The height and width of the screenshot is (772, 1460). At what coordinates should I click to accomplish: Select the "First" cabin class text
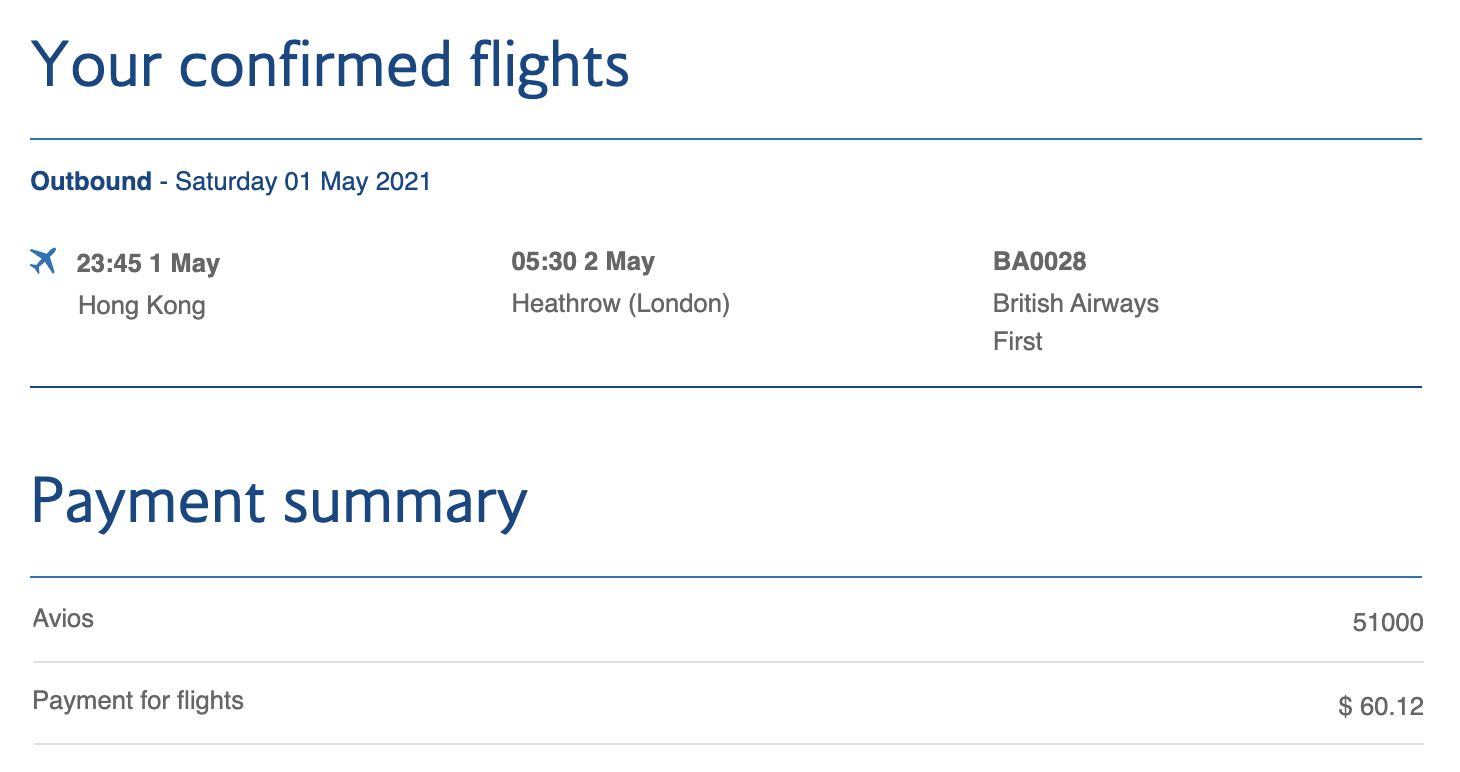pyautogui.click(x=1018, y=341)
